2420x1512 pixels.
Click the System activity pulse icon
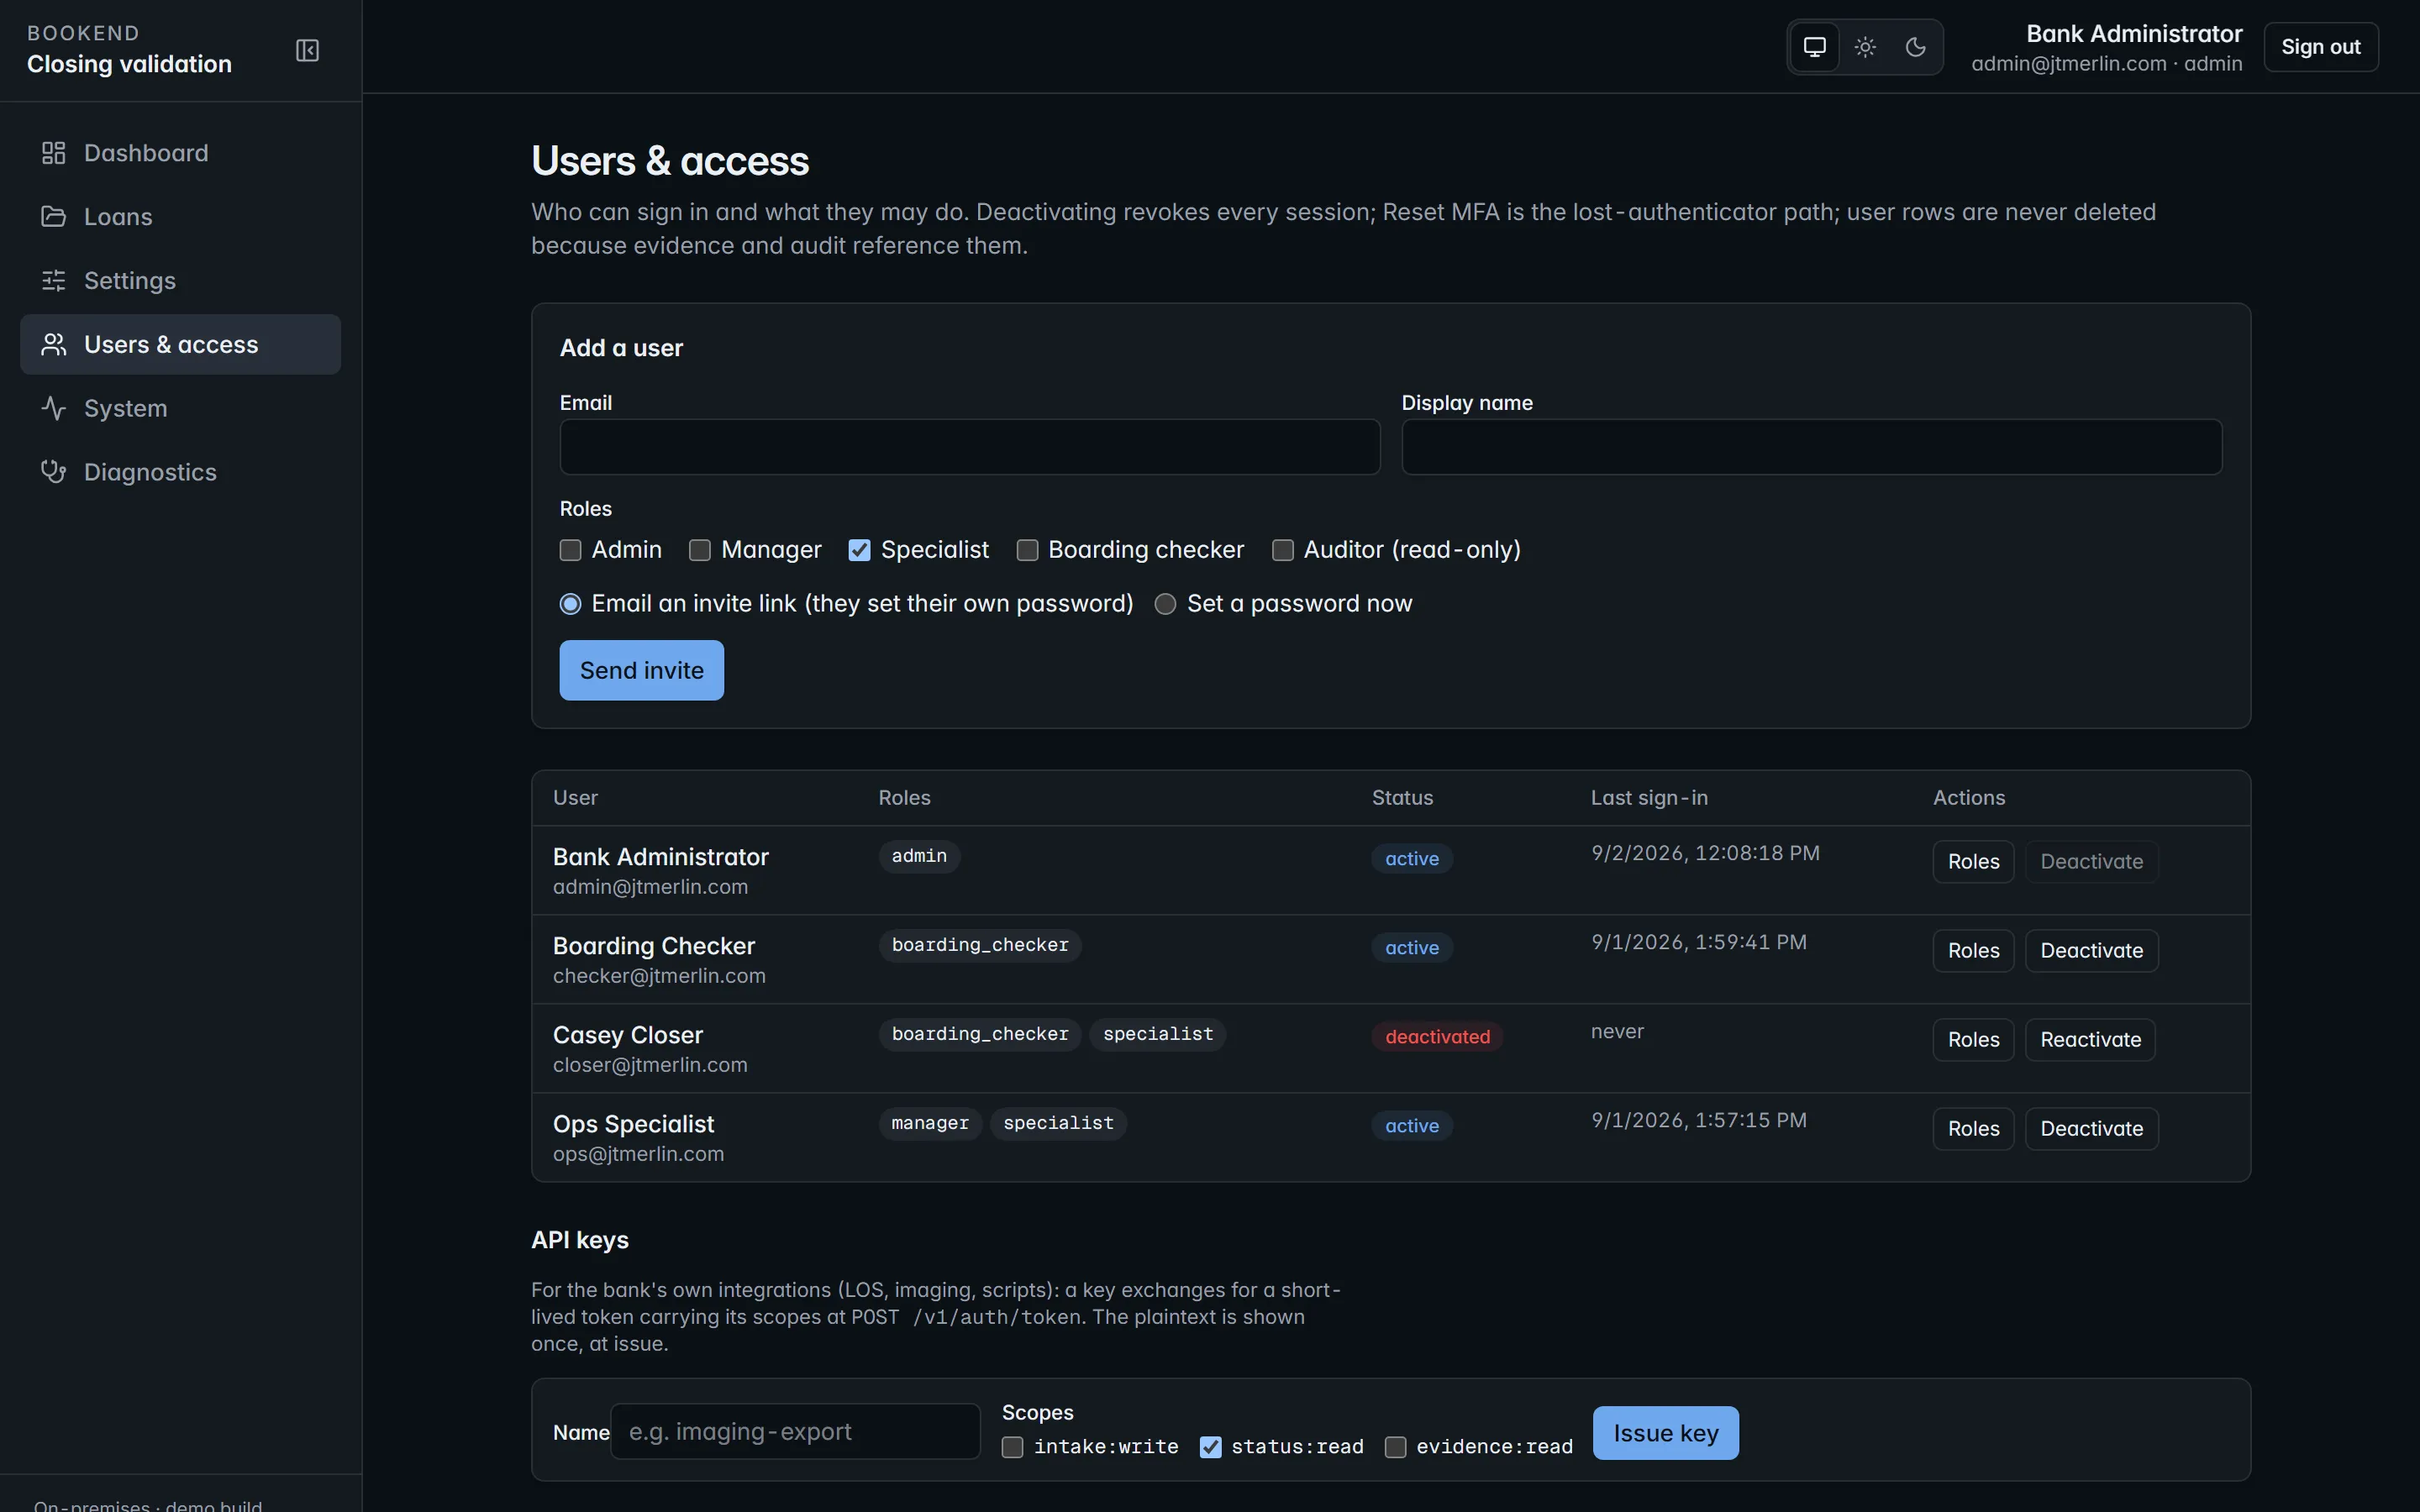point(53,408)
